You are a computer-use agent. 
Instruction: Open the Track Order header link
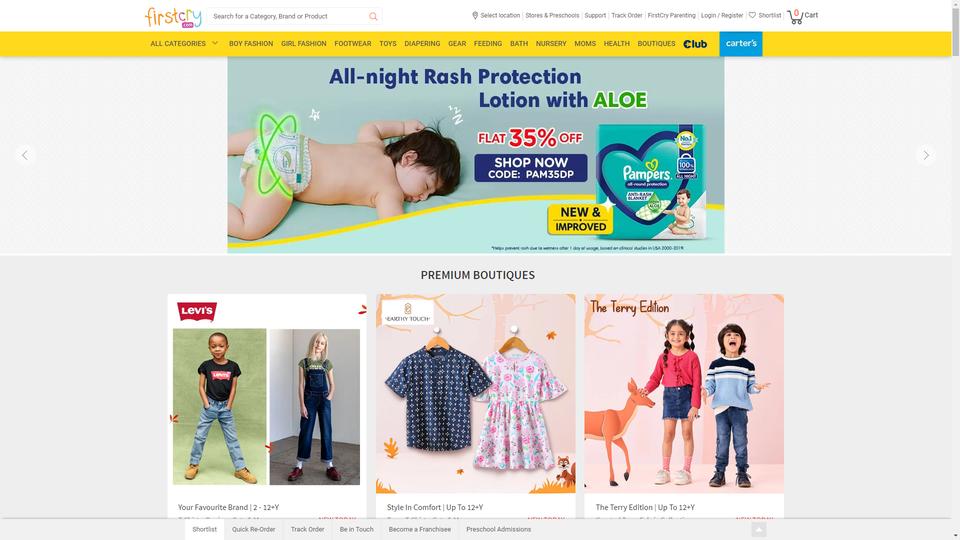[626, 15]
